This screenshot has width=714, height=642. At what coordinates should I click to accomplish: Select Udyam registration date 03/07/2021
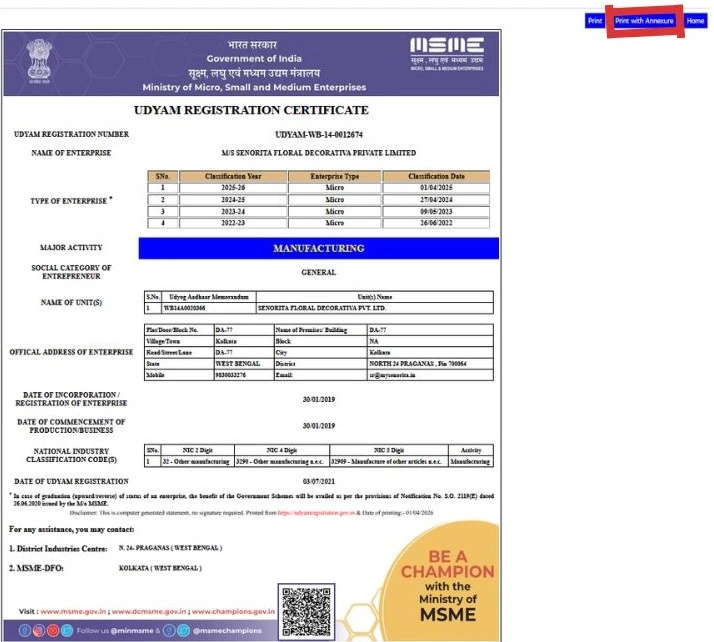[x=319, y=482]
